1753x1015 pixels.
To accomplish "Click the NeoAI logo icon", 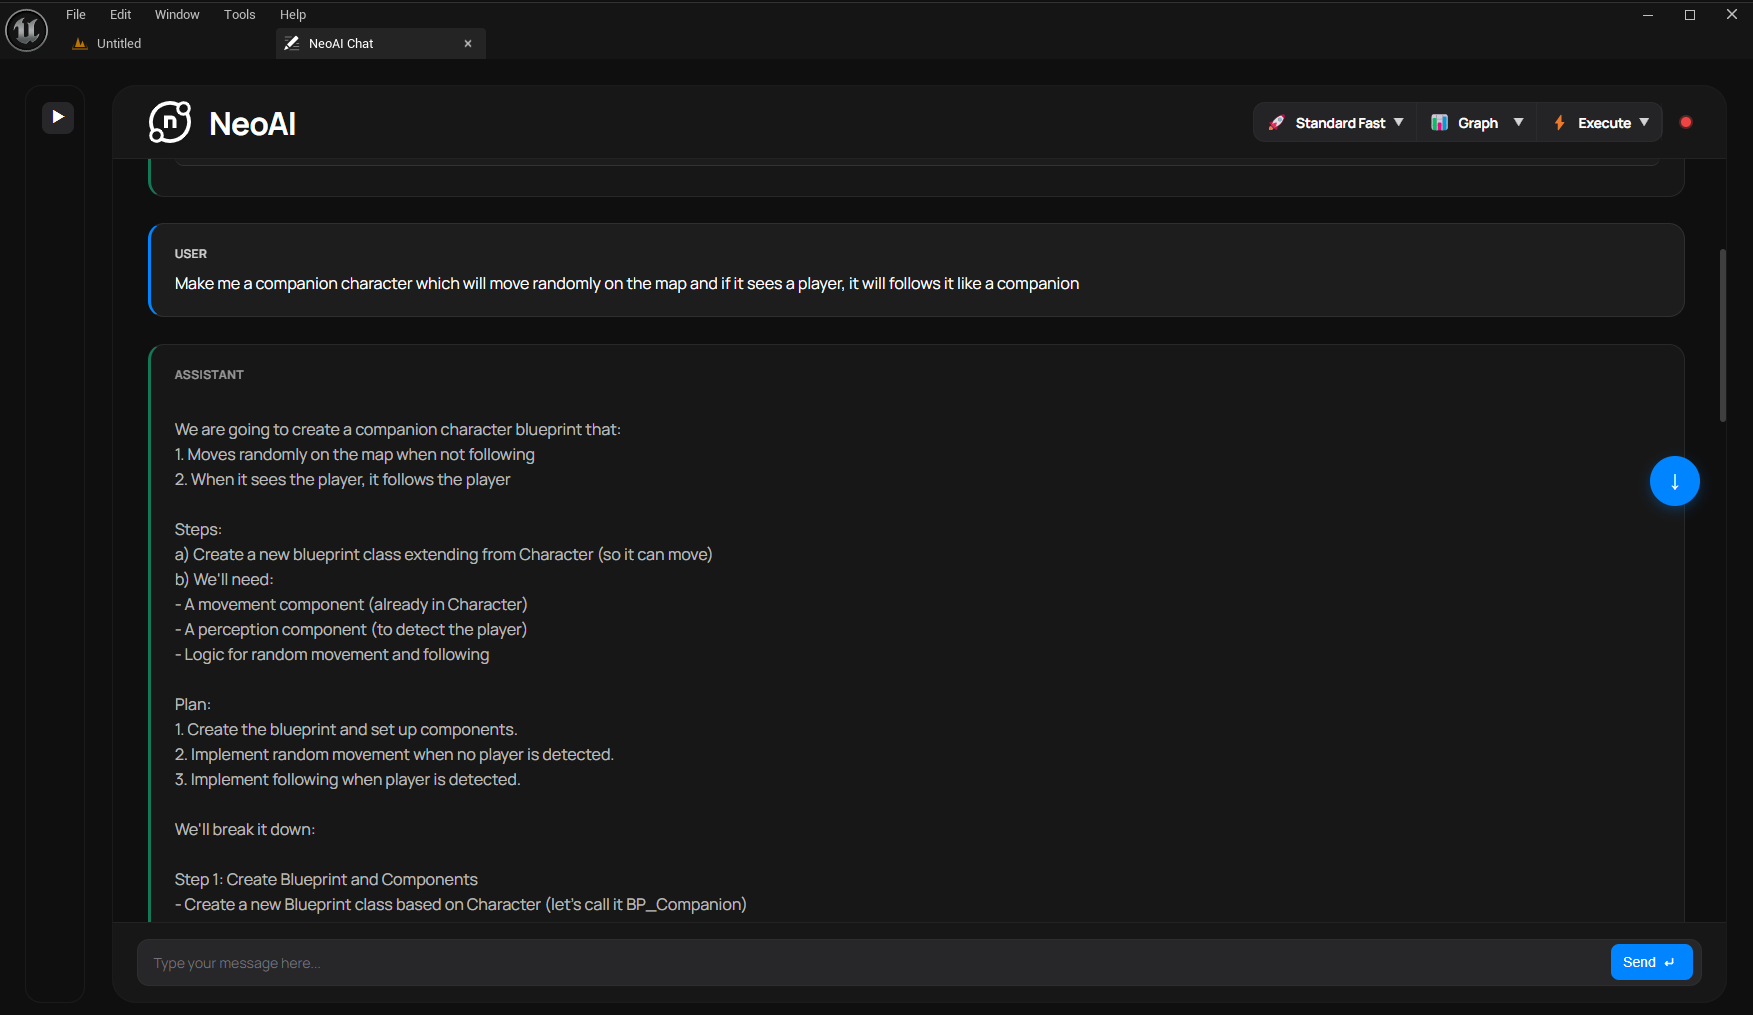I will coord(170,123).
